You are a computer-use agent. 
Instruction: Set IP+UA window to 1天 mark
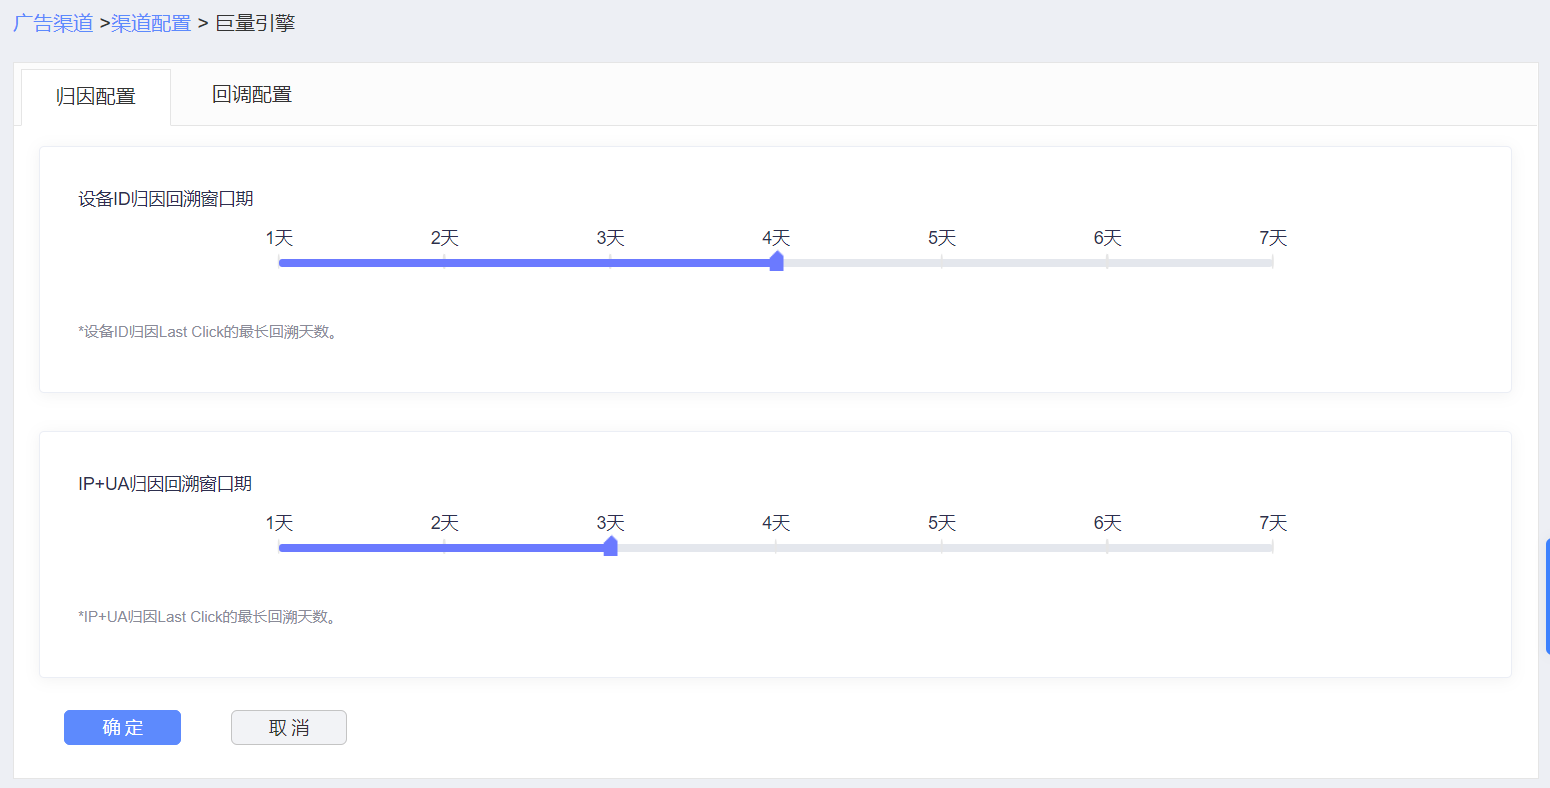point(279,548)
